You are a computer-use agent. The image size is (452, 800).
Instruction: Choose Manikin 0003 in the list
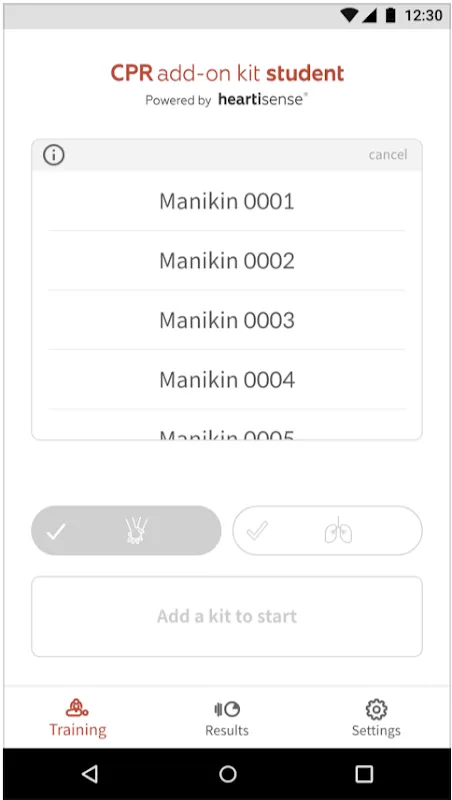[x=227, y=320]
